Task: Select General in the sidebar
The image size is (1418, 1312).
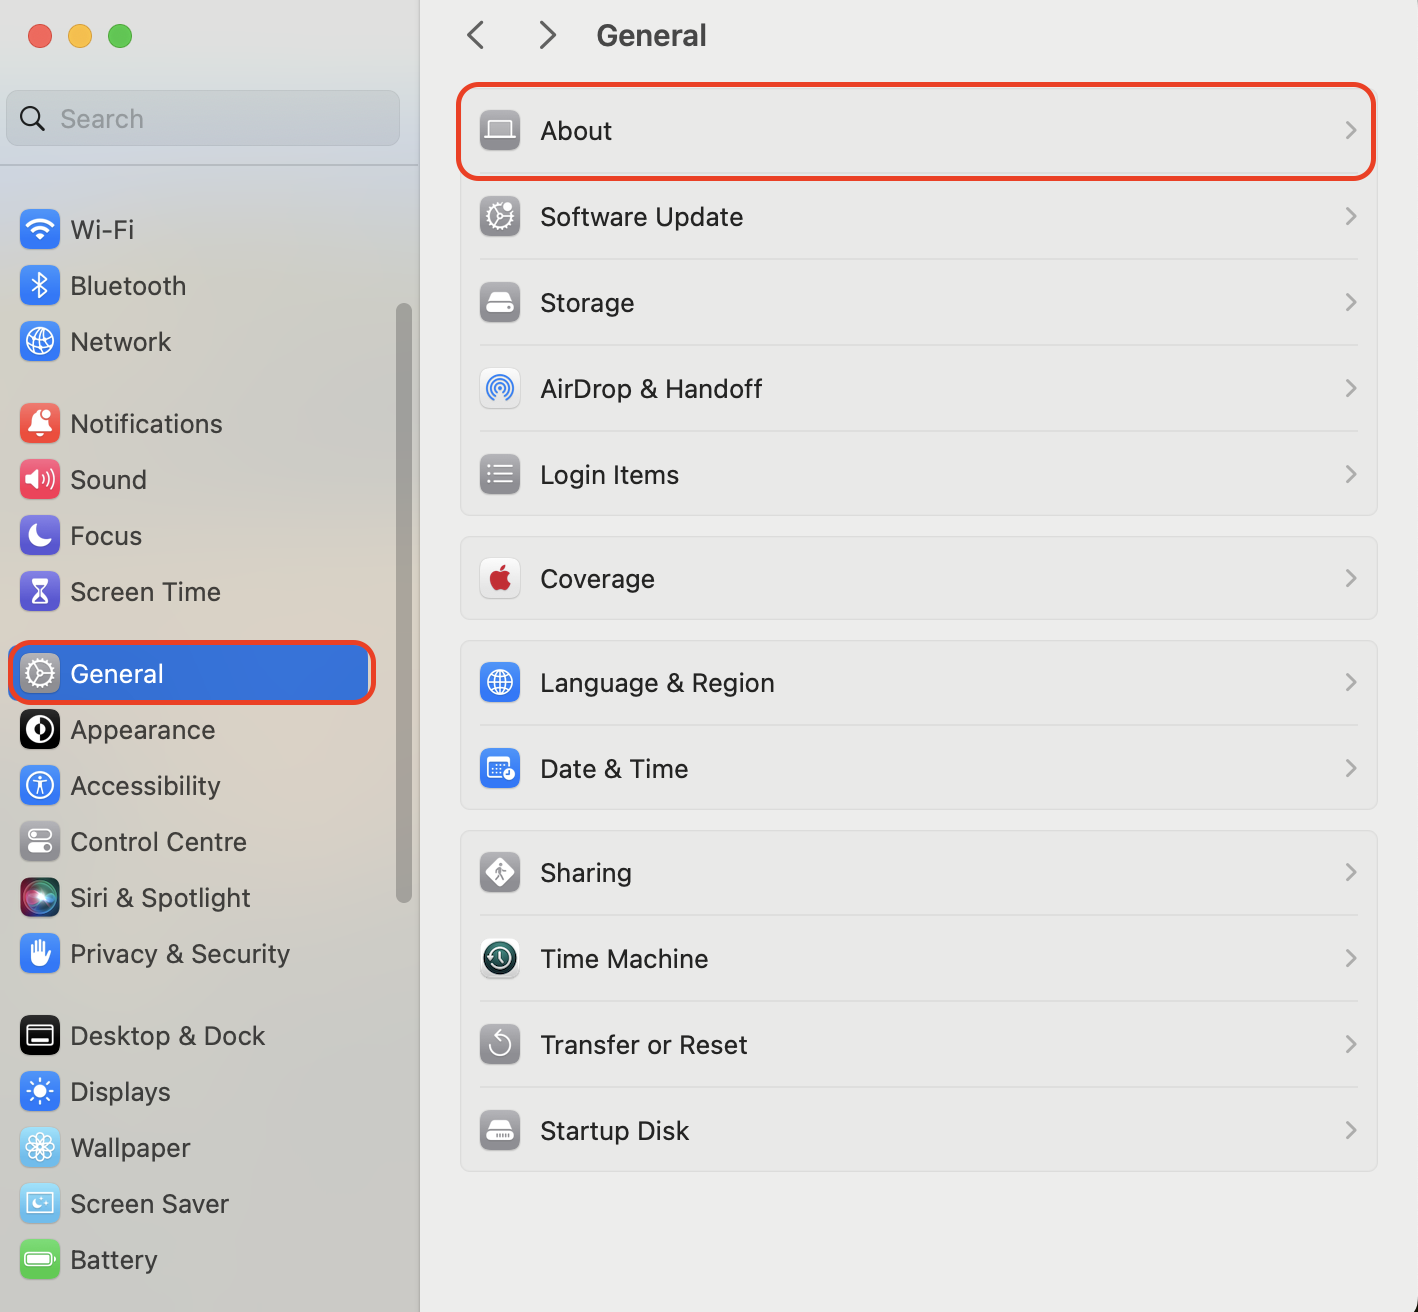Action: click(192, 674)
